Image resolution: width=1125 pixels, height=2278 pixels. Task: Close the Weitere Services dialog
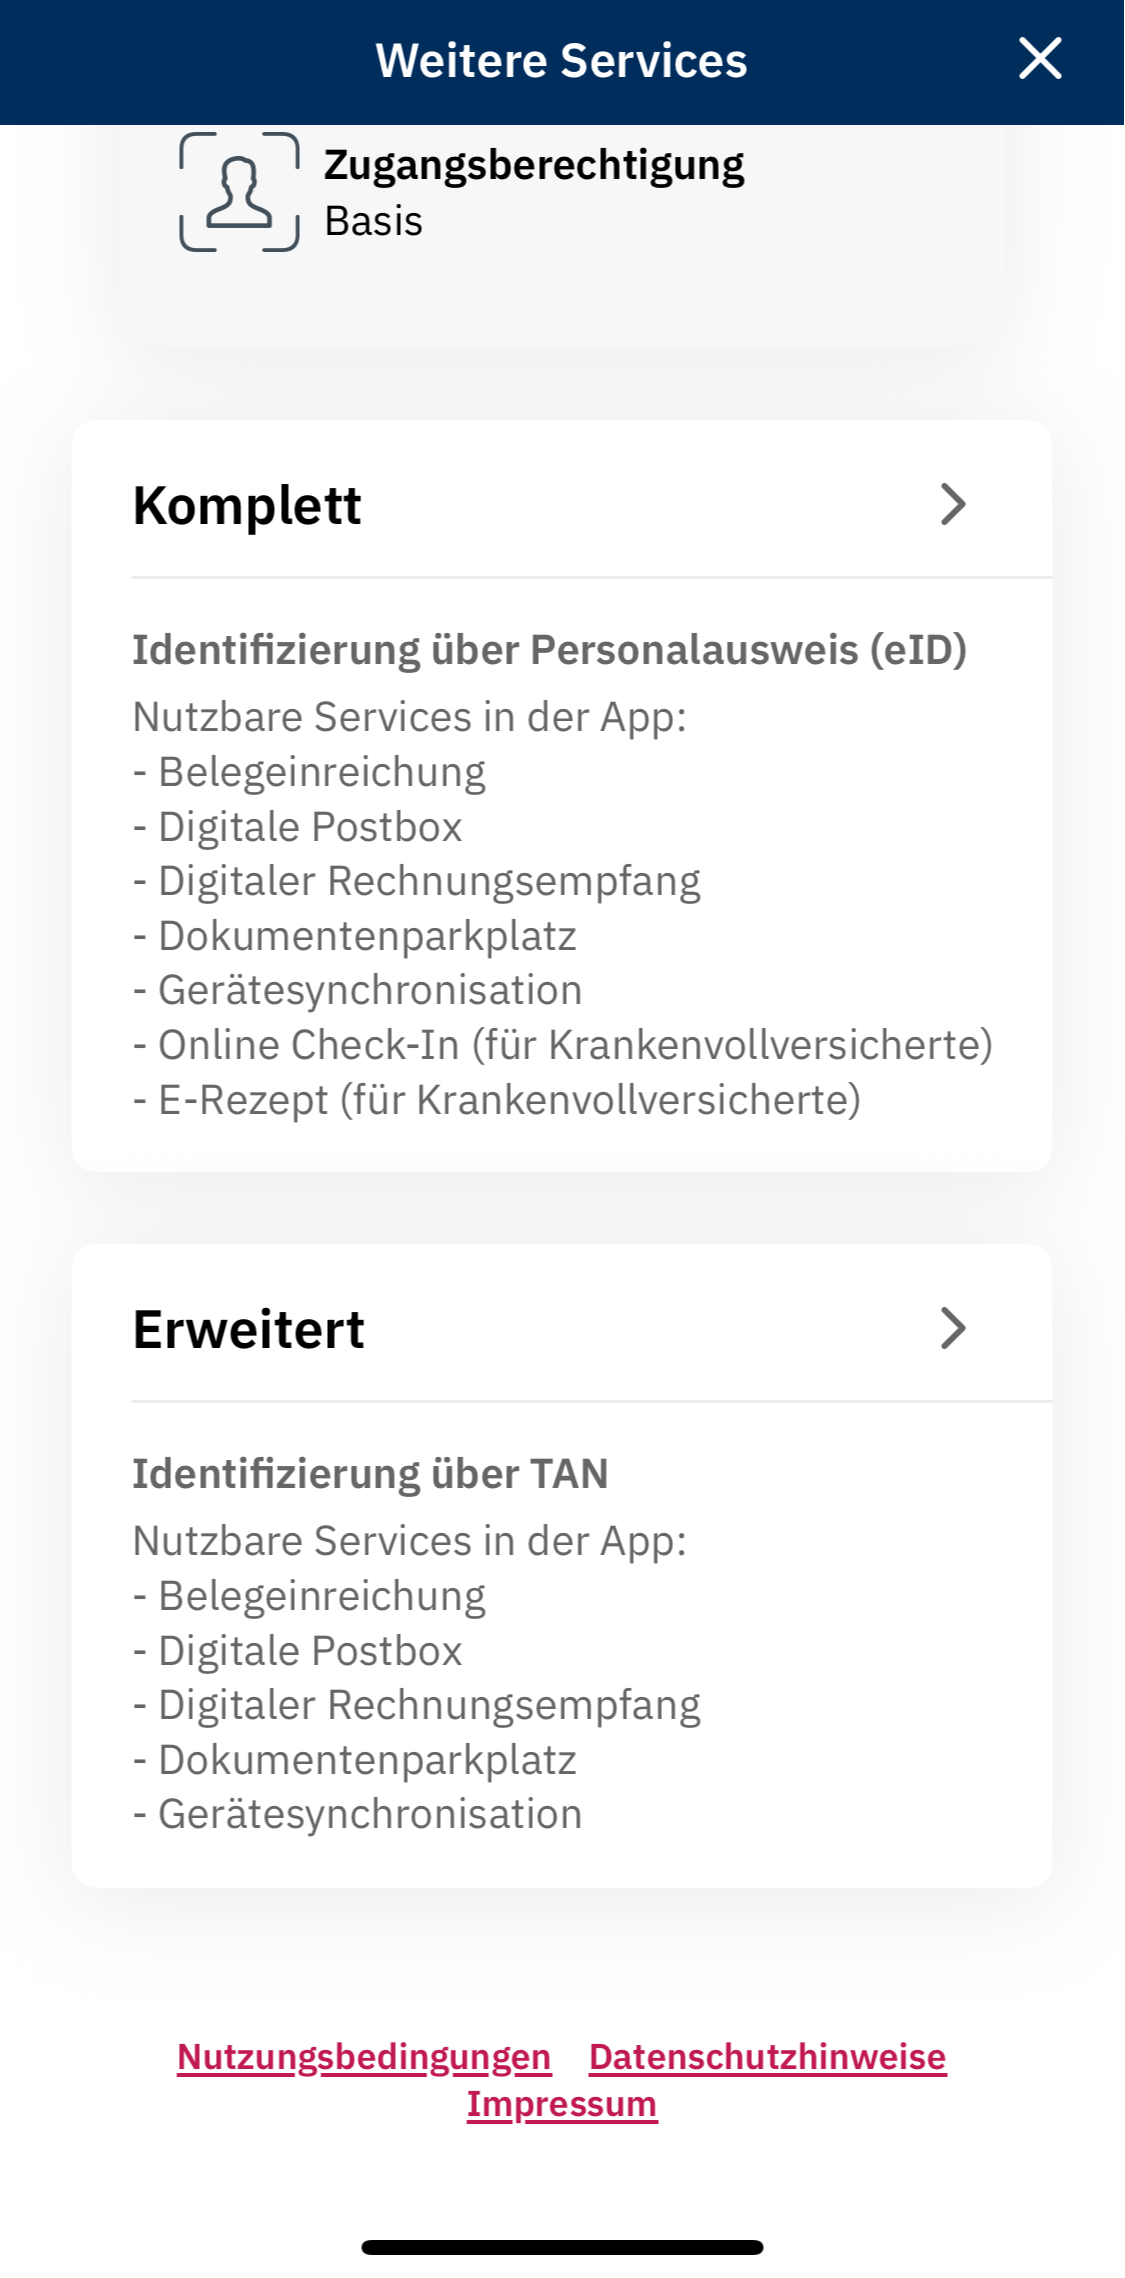[1040, 59]
